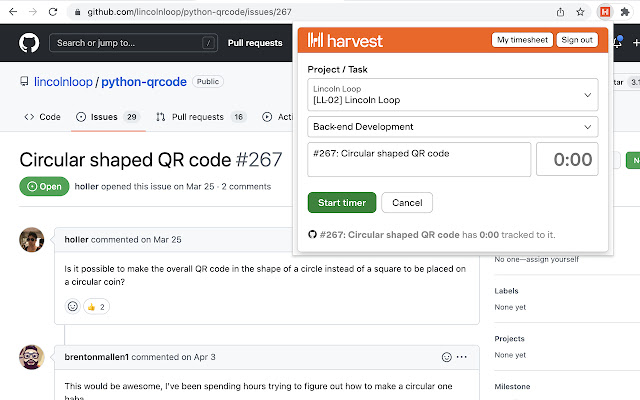This screenshot has height=400, width=640.
Task: Click the Start timer button
Action: coord(342,202)
